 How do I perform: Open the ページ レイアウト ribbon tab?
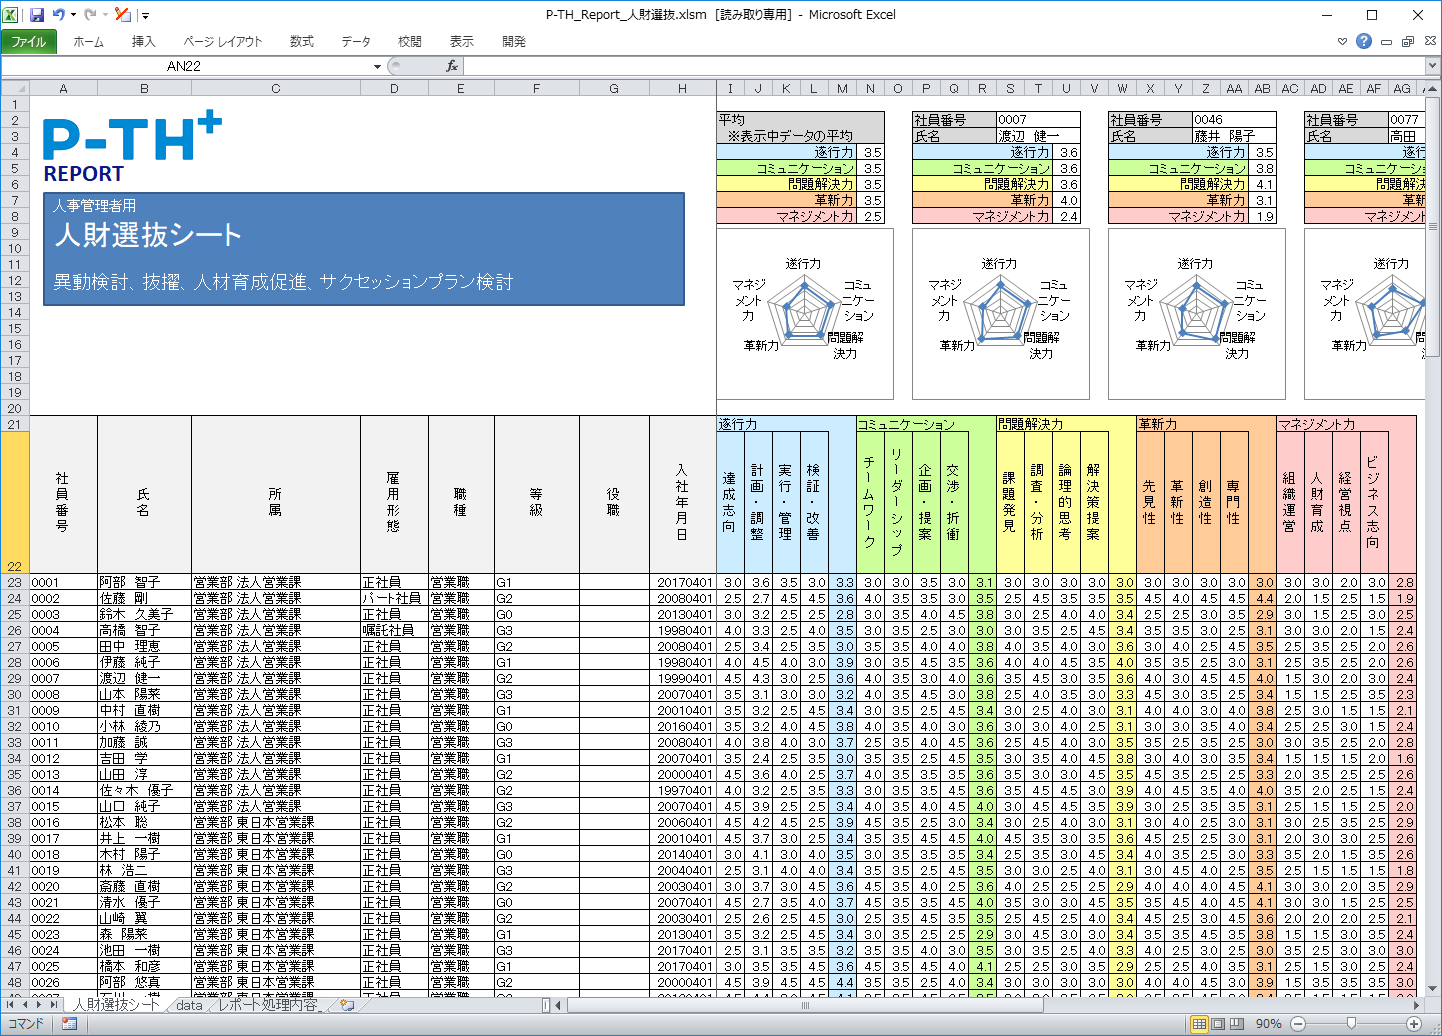coord(223,41)
